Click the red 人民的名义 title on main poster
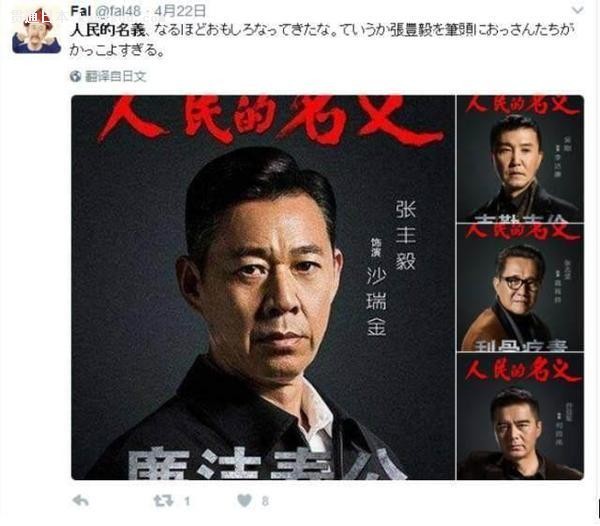The image size is (600, 526). tap(270, 119)
